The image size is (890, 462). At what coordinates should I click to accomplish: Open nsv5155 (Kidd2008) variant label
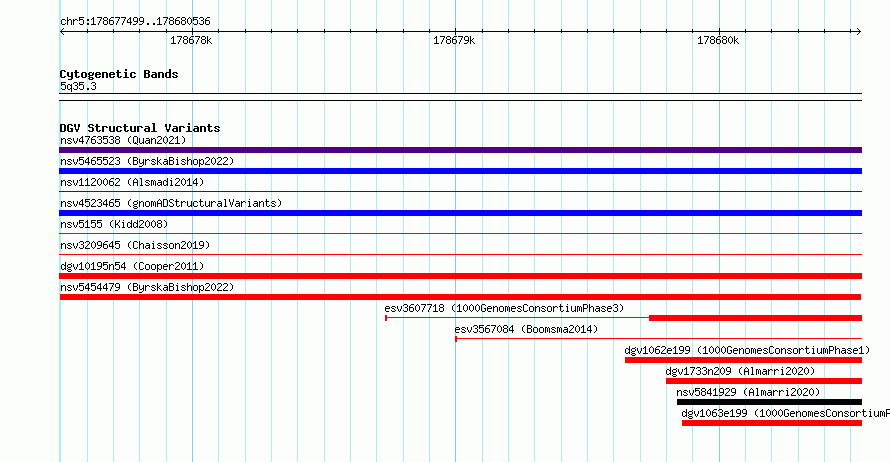click(x=114, y=224)
